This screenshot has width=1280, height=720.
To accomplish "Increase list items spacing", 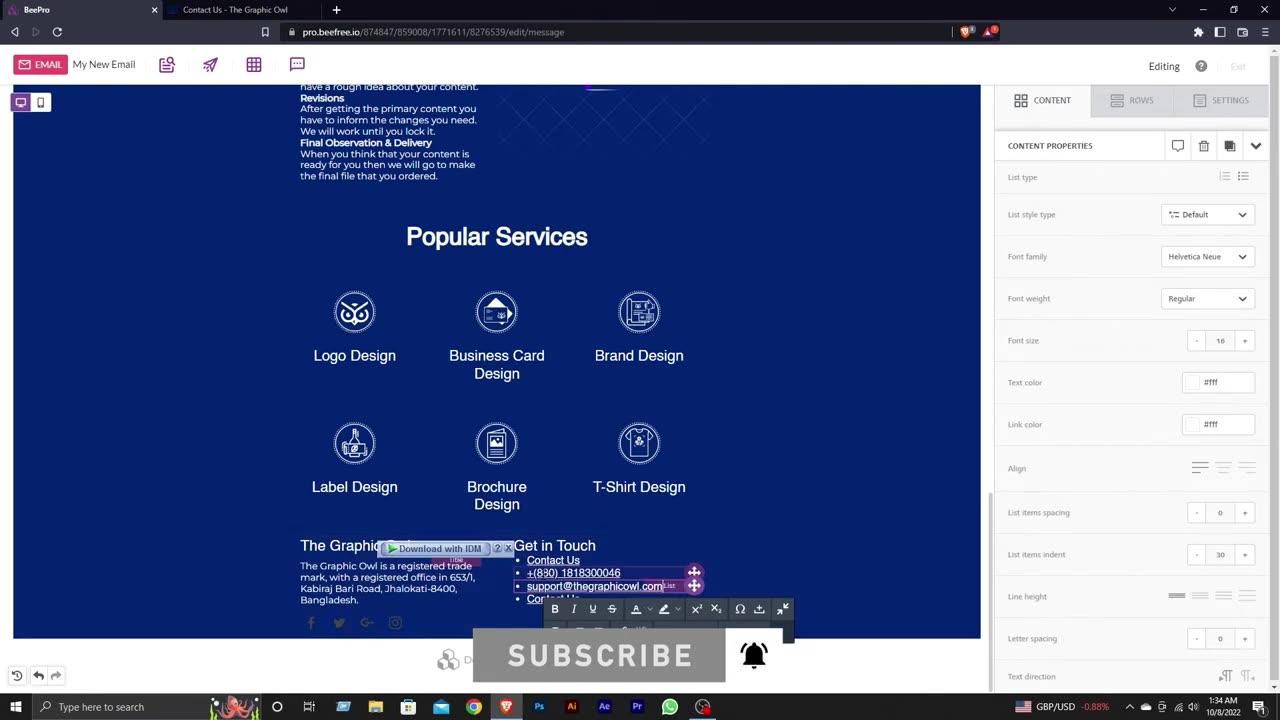I will [1245, 513].
